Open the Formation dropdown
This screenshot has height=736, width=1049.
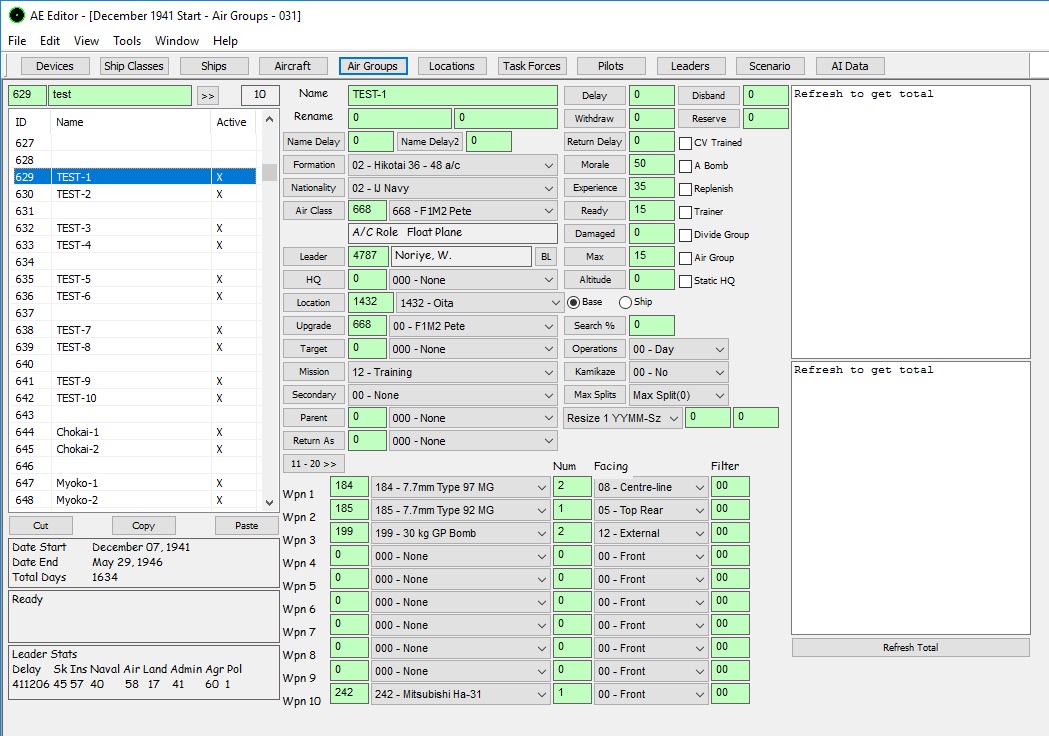(452, 164)
